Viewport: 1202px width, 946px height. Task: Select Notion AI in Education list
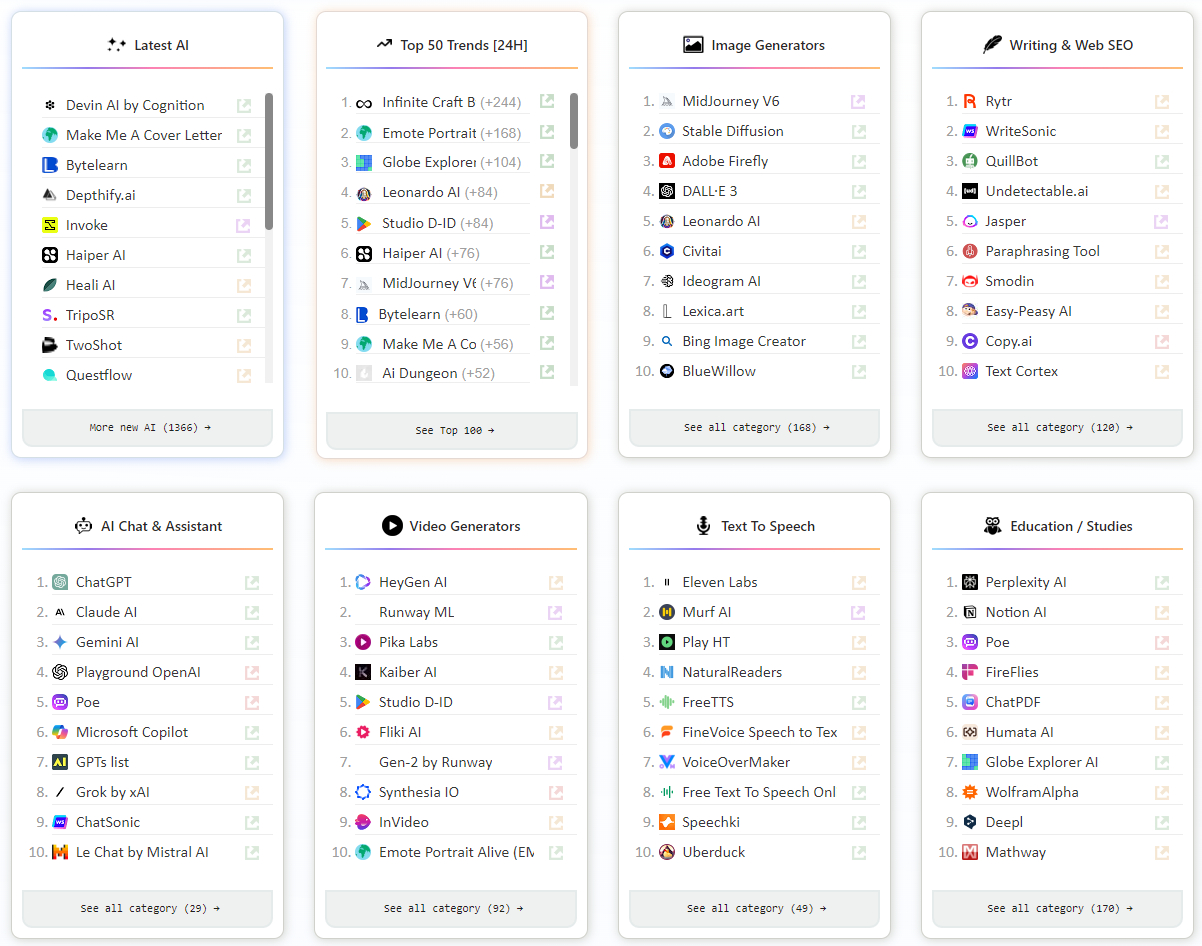[x=1016, y=612]
